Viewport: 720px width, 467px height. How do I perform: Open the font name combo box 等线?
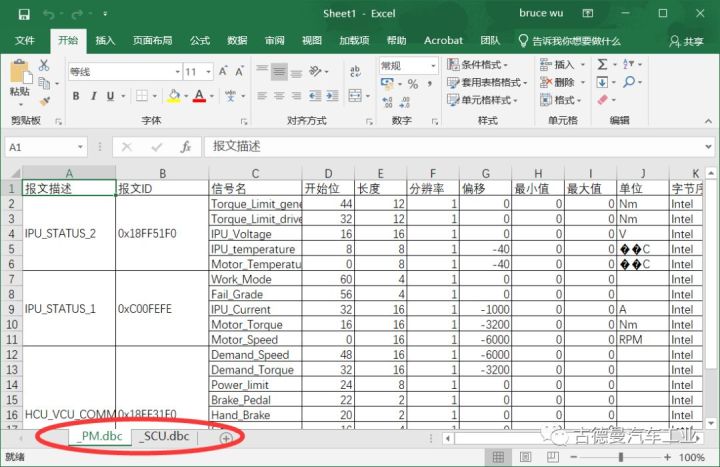pyautogui.click(x=125, y=72)
